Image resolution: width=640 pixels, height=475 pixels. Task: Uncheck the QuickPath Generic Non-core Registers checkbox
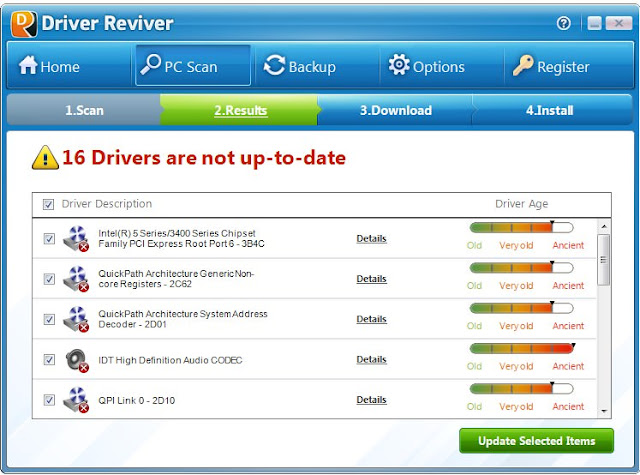pos(49,279)
